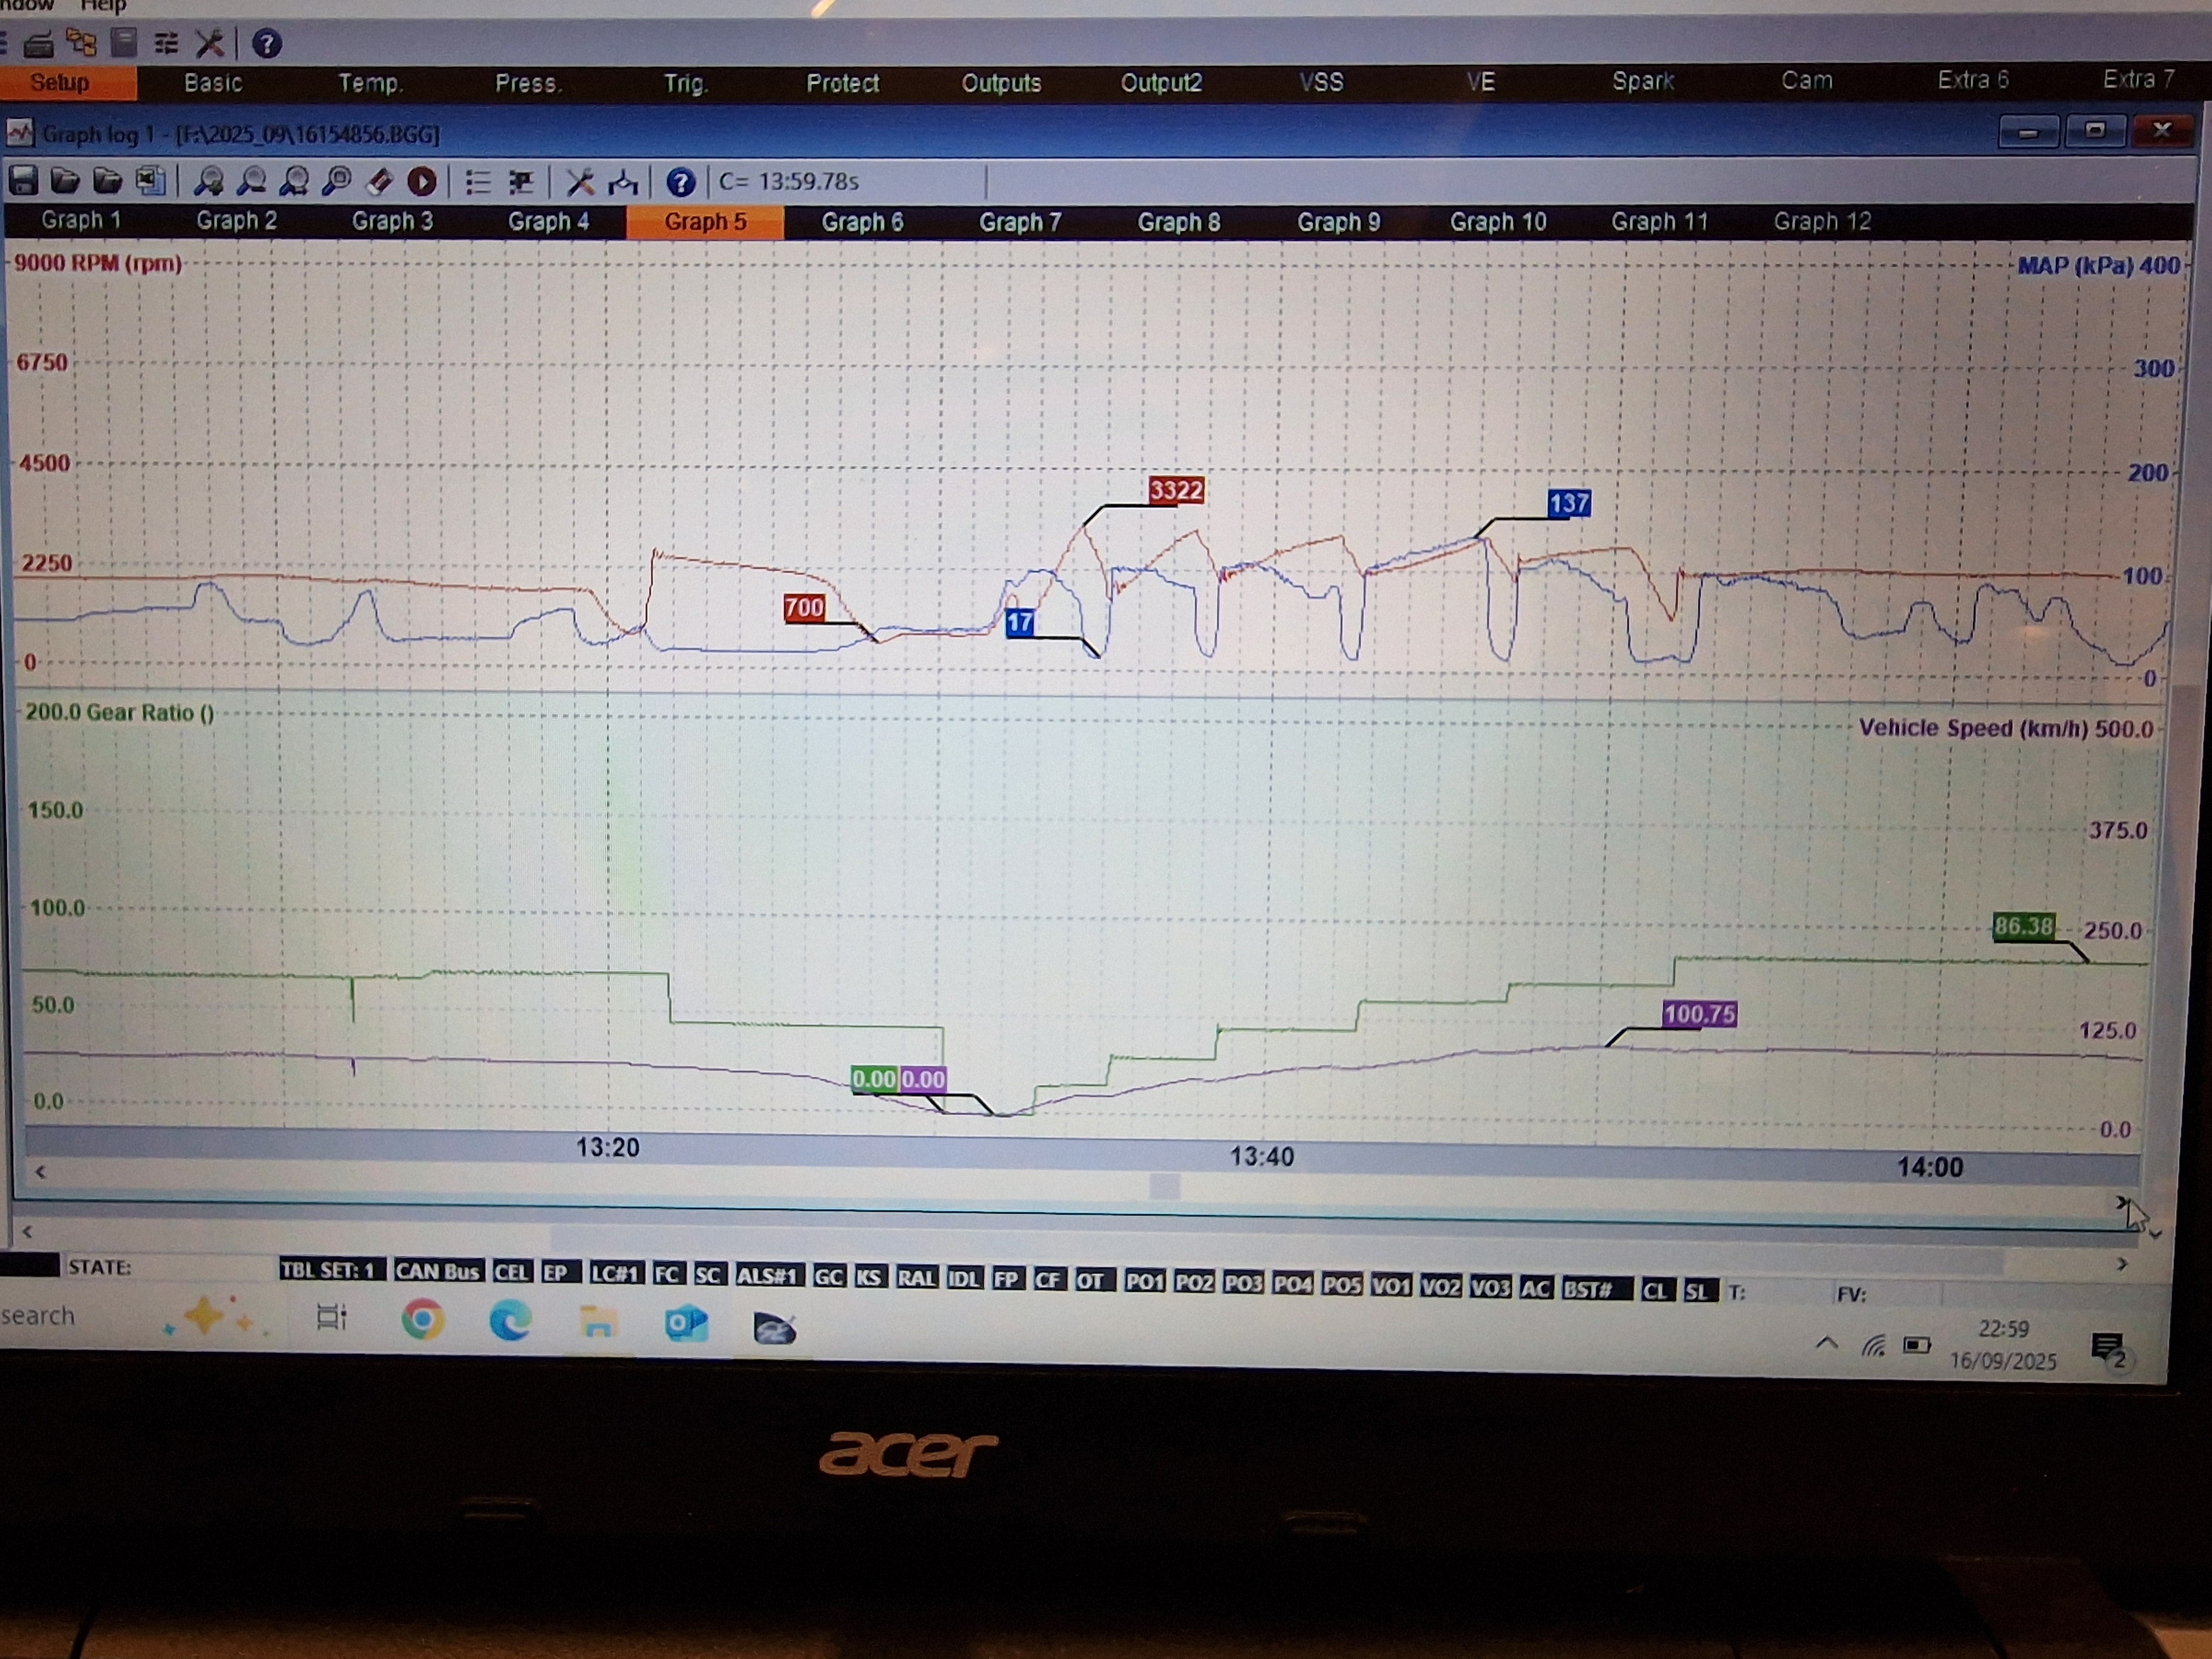
Task: Click the 137 MAP marker label
Action: tap(1568, 503)
